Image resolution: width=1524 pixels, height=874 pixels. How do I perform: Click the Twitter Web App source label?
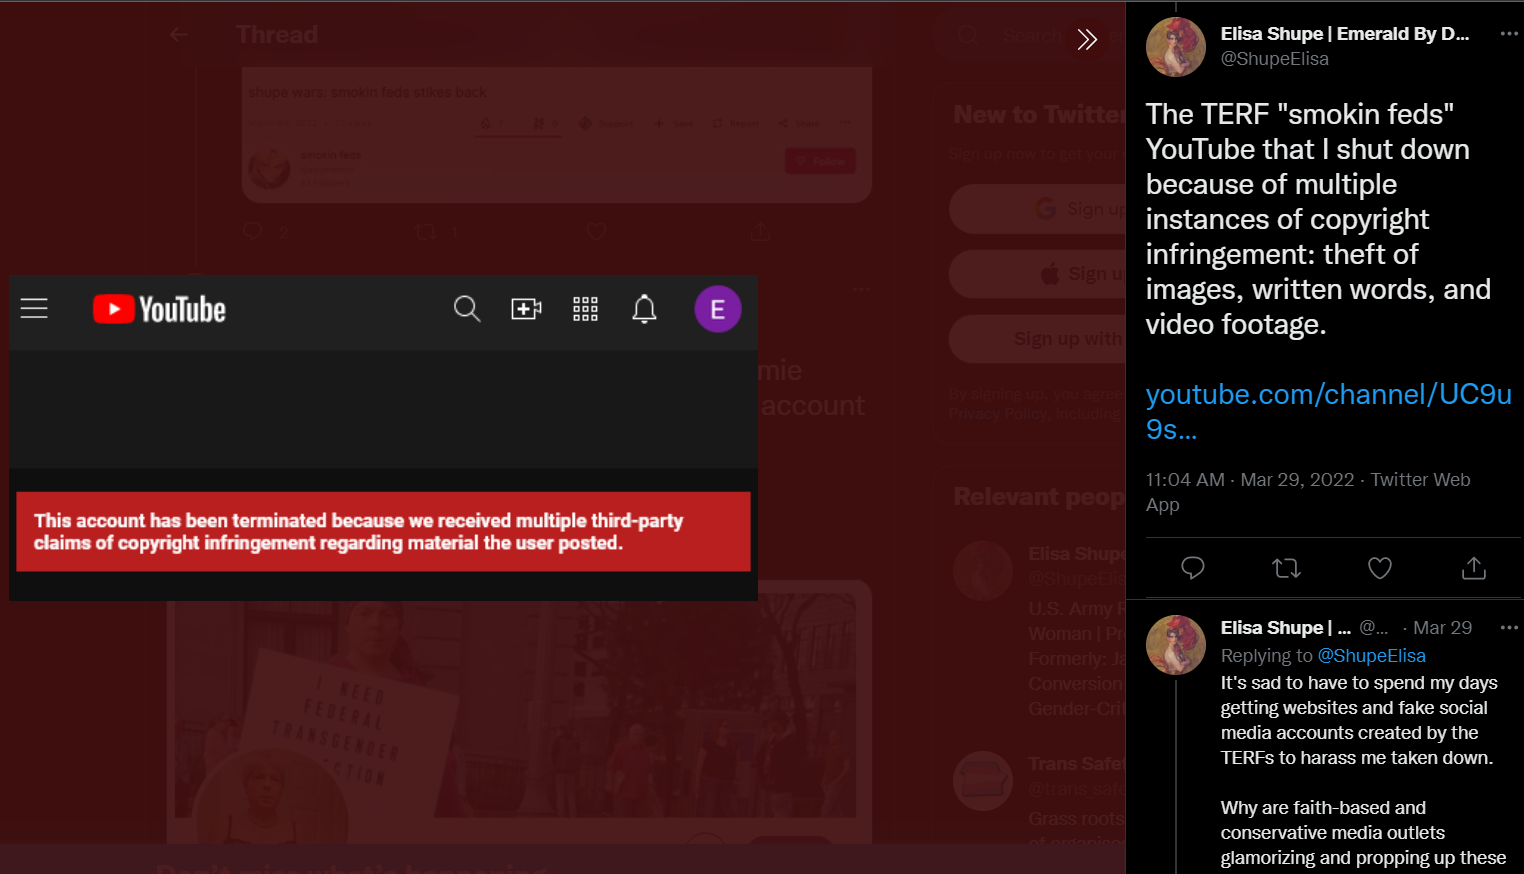click(x=1308, y=492)
